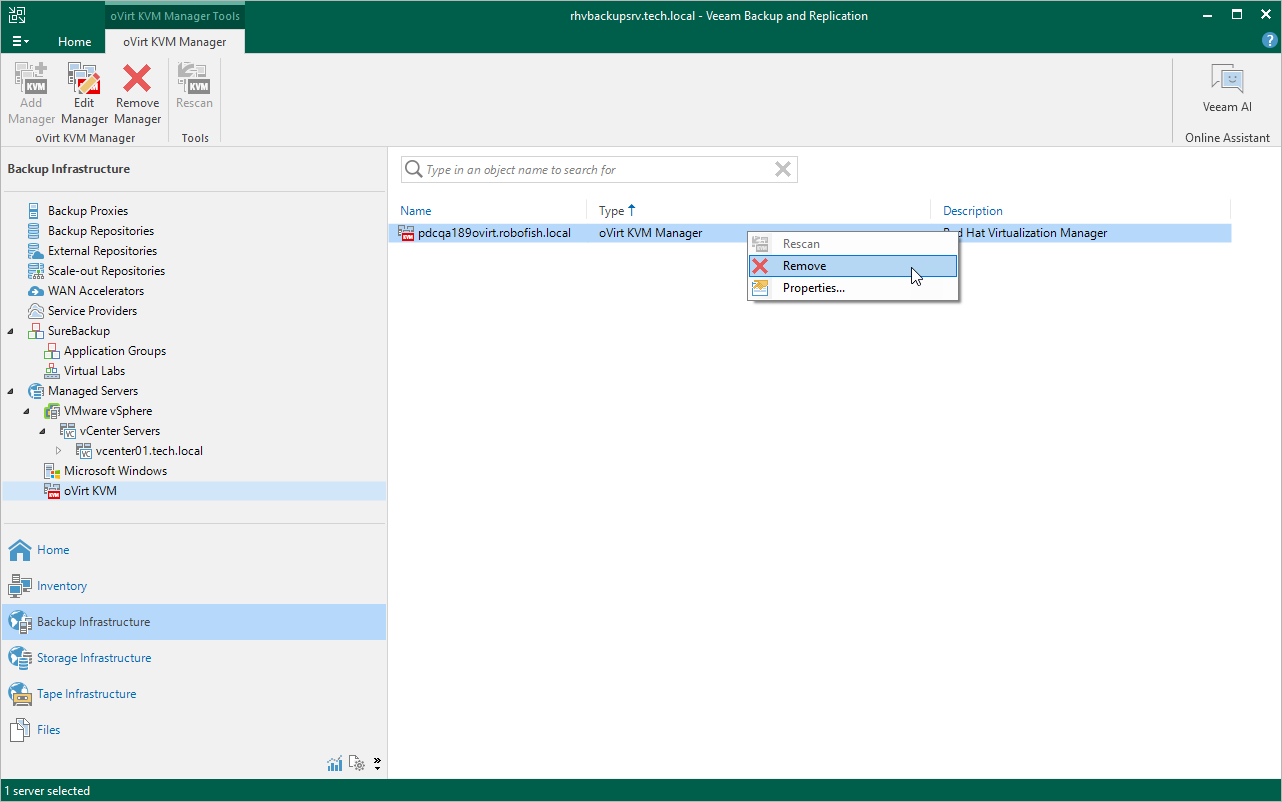Viewport: 1282px width, 802px height.
Task: Select the Backup Proxies icon in the tree
Action: pos(35,211)
